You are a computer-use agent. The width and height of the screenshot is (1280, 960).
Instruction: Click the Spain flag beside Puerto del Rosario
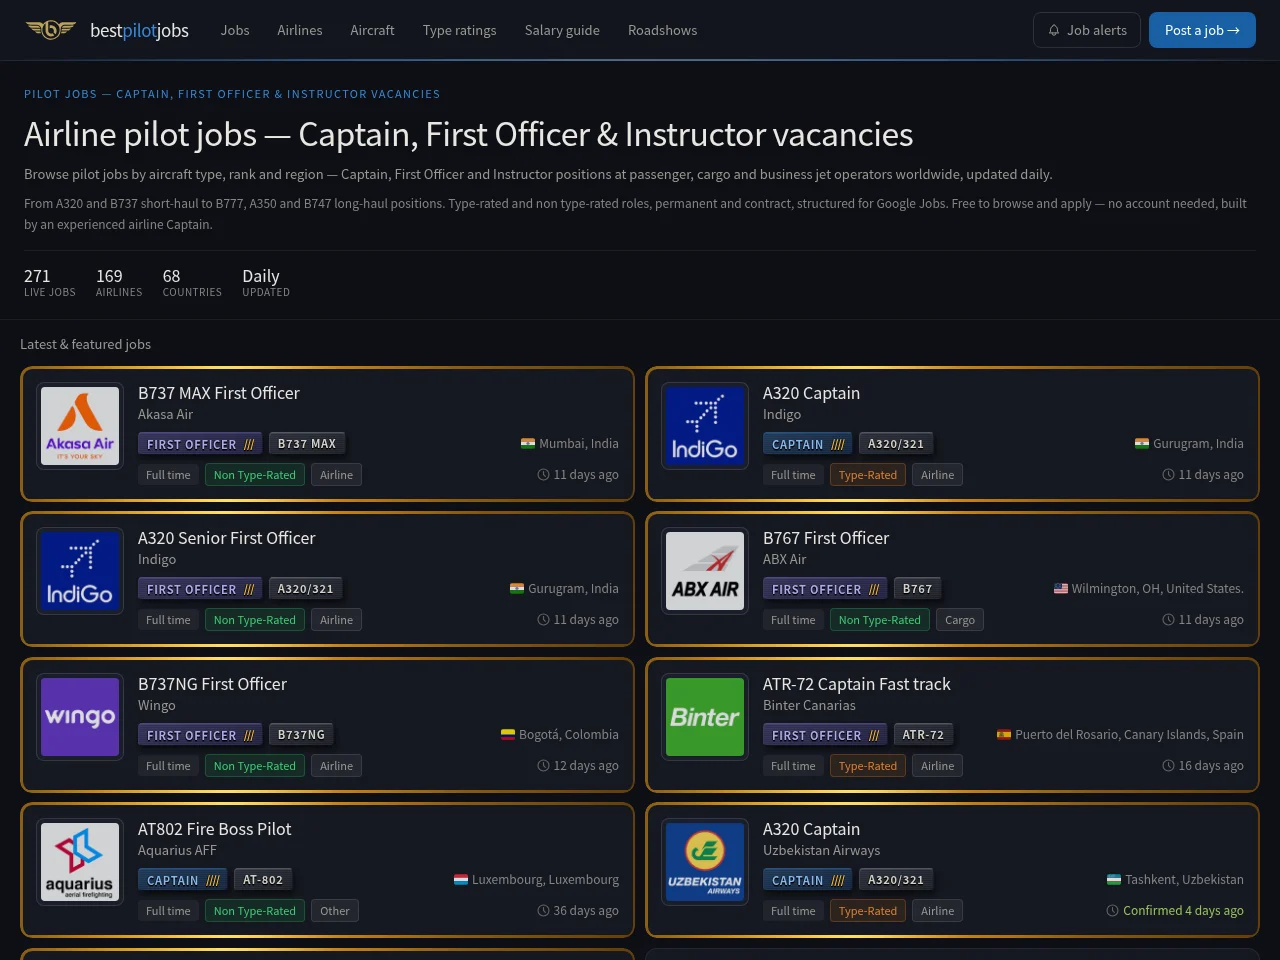pos(1004,734)
